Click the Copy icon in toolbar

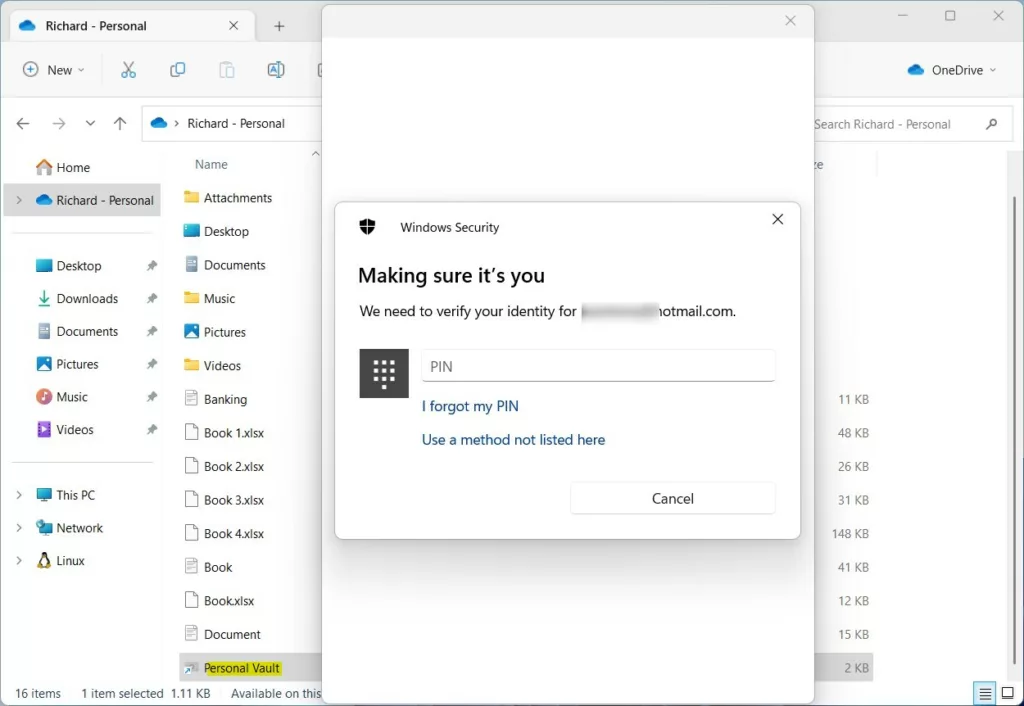178,70
